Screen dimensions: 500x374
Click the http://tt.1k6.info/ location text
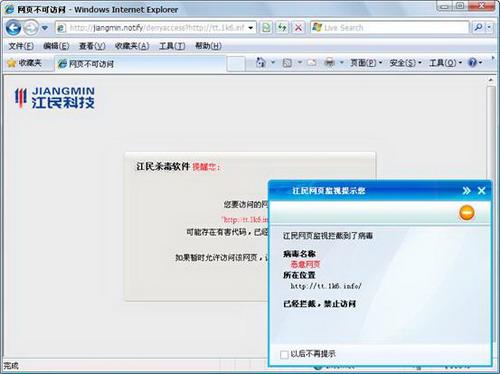pos(326,286)
